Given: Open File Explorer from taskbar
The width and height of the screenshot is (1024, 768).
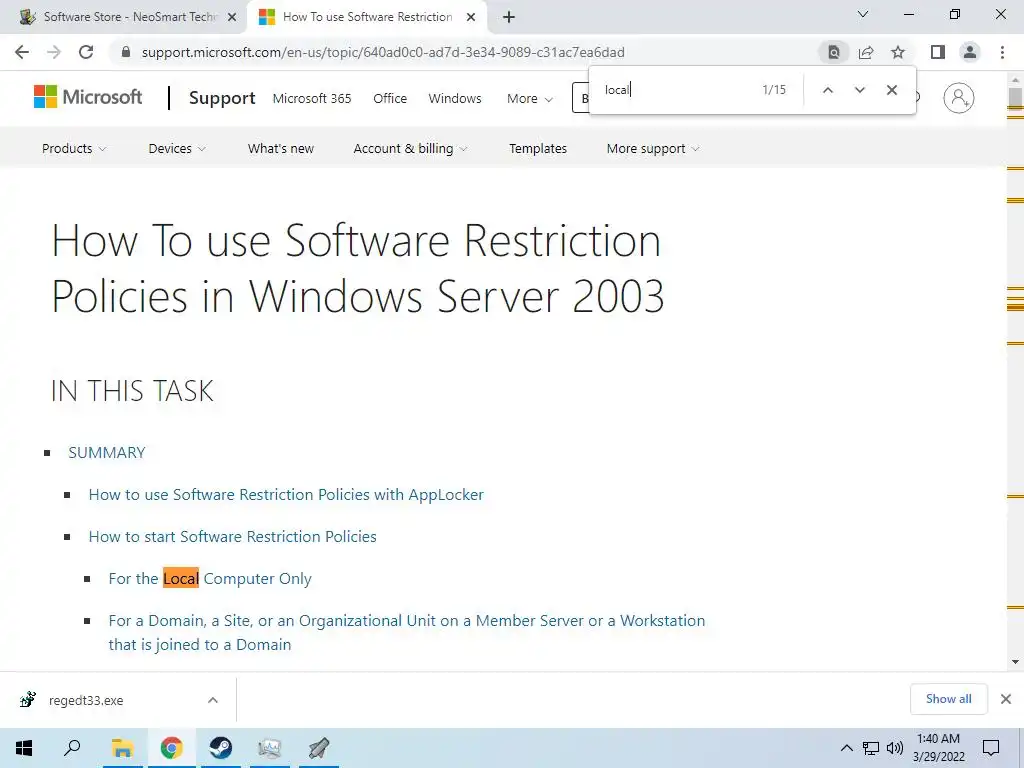Looking at the screenshot, I should (x=122, y=748).
